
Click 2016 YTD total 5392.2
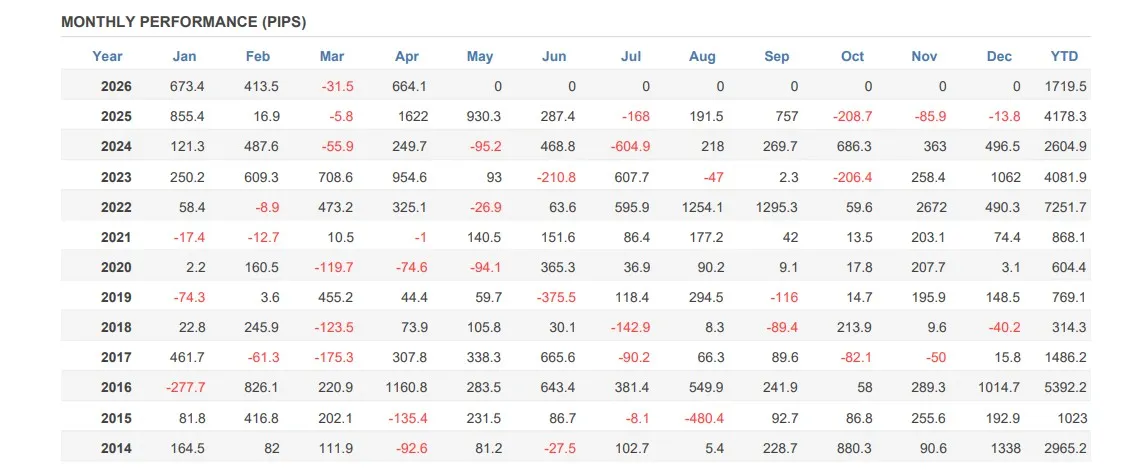point(1067,388)
